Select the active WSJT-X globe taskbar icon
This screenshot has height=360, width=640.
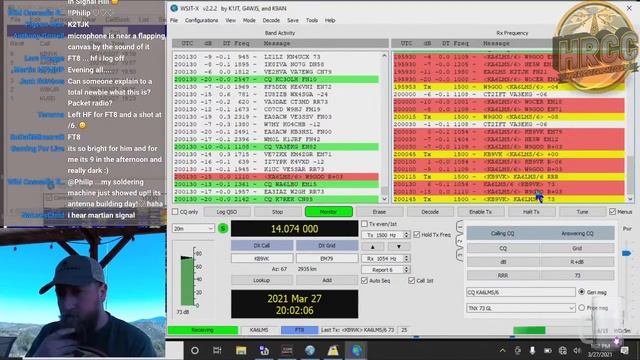[x=356, y=350]
